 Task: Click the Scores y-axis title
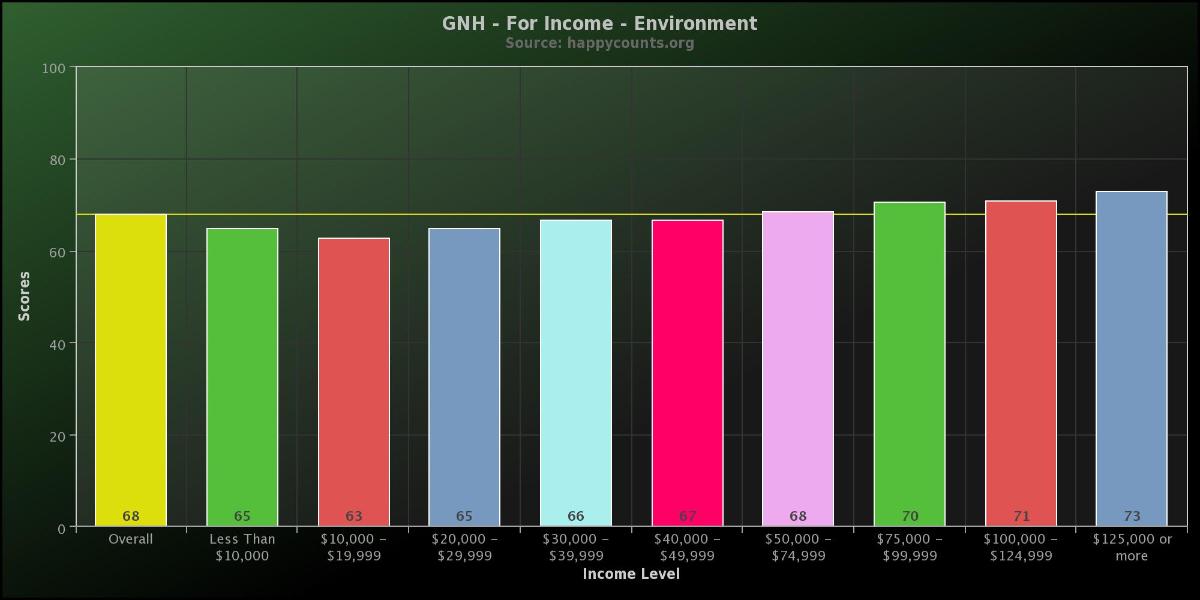click(25, 297)
